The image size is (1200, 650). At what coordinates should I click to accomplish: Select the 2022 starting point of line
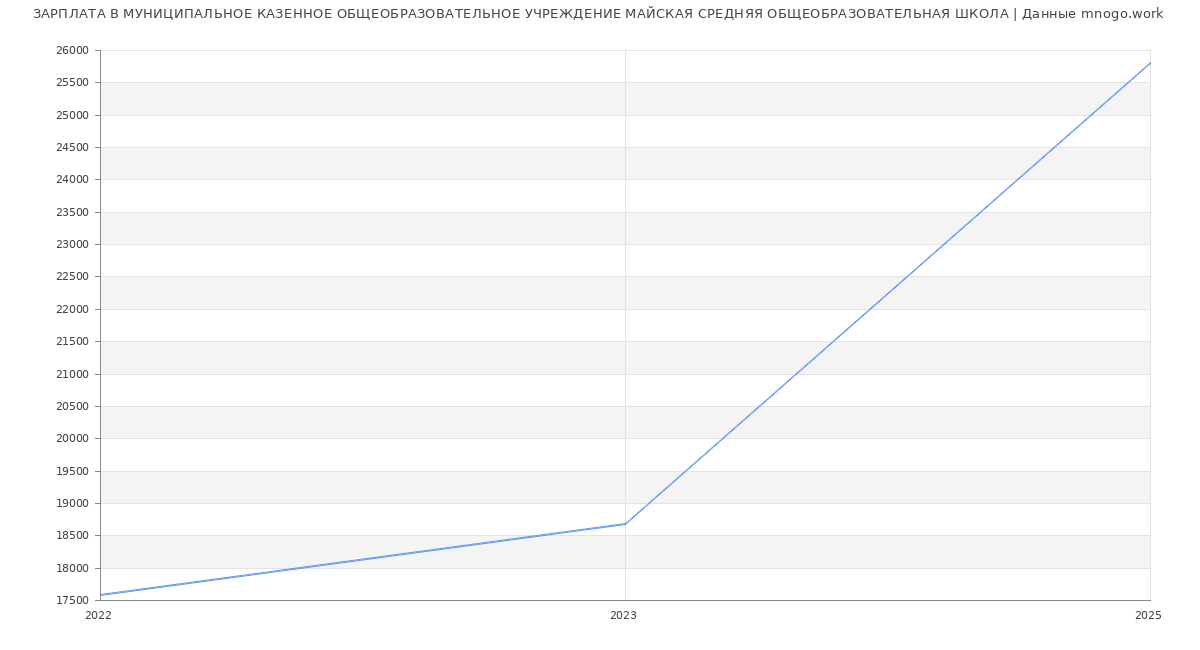pyautogui.click(x=101, y=595)
